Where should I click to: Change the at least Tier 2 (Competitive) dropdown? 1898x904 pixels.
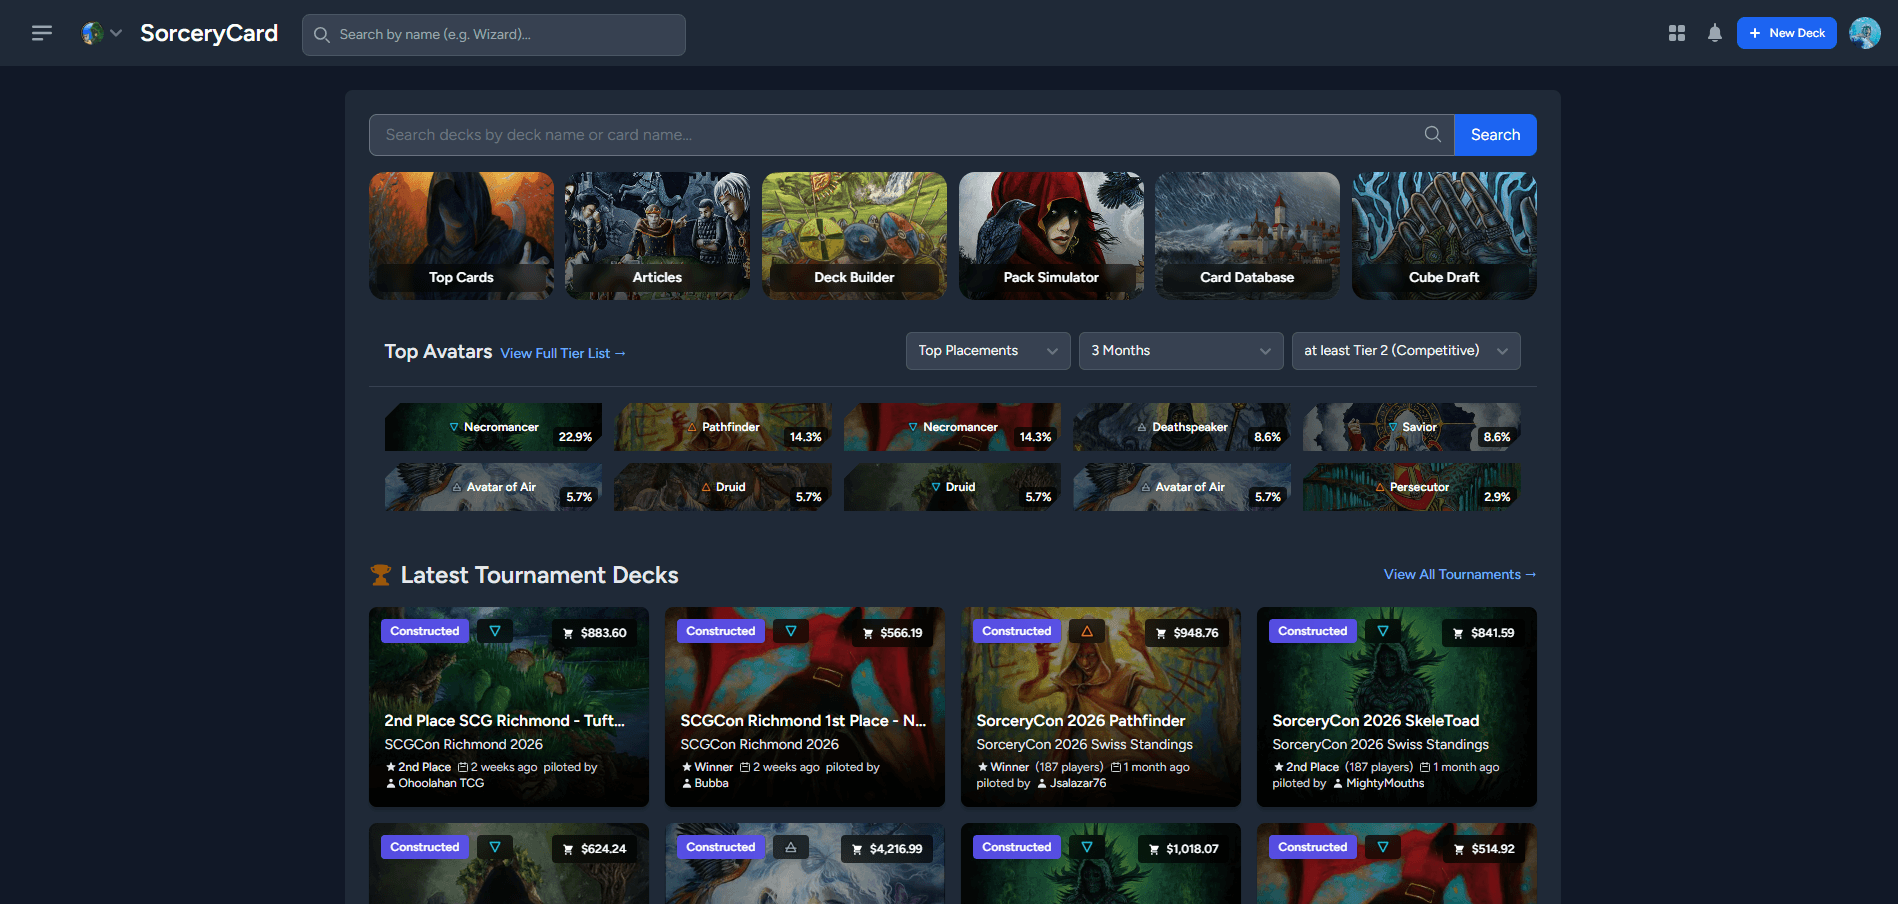click(x=1406, y=350)
